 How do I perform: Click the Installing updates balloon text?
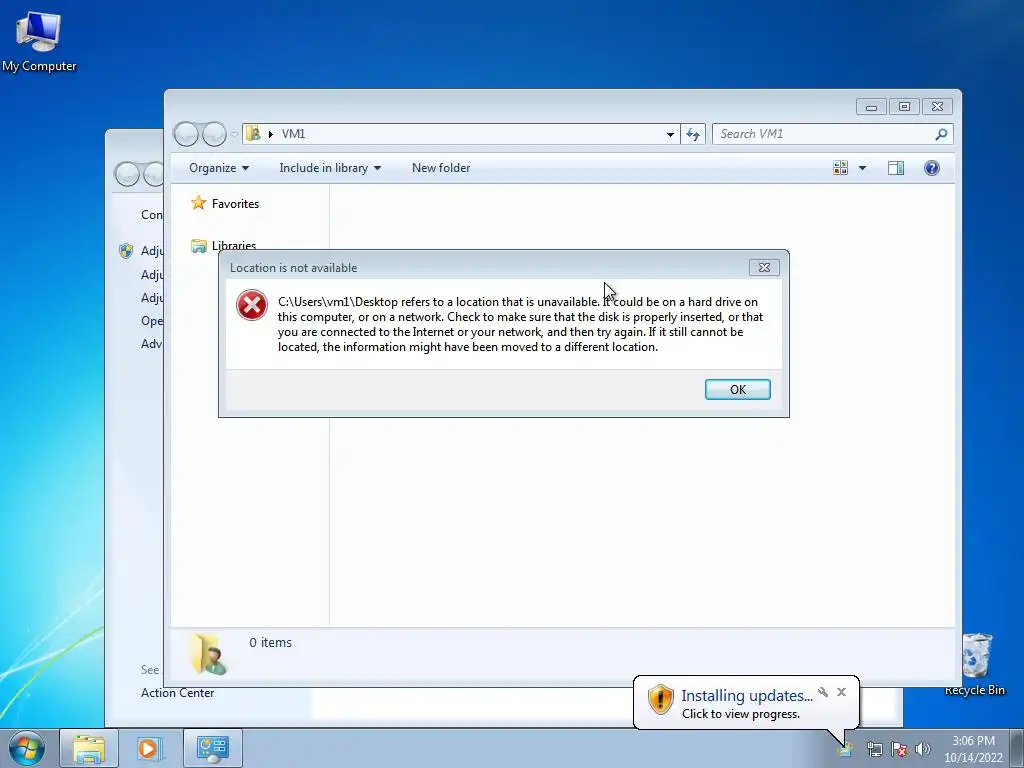click(x=746, y=696)
